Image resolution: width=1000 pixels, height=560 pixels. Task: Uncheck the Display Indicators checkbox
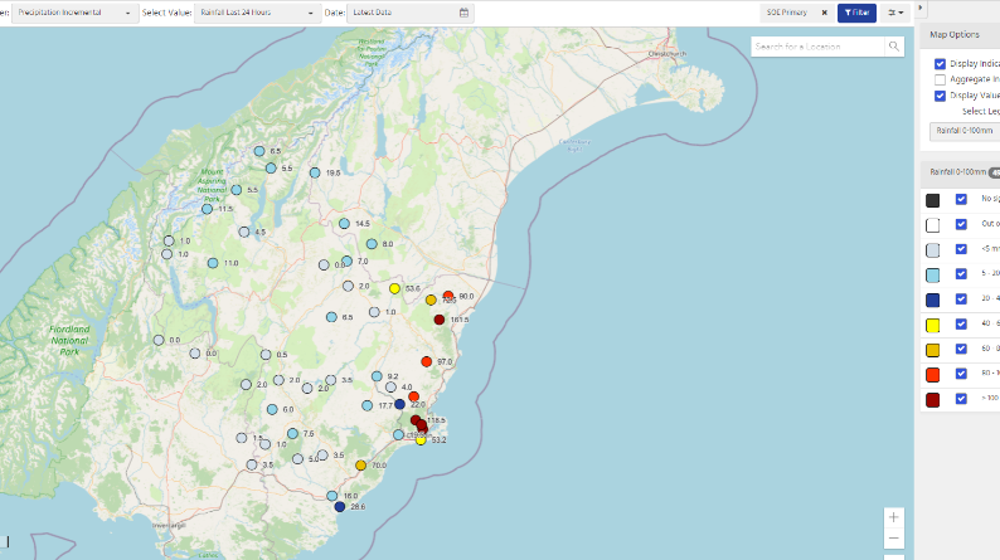pyautogui.click(x=940, y=64)
